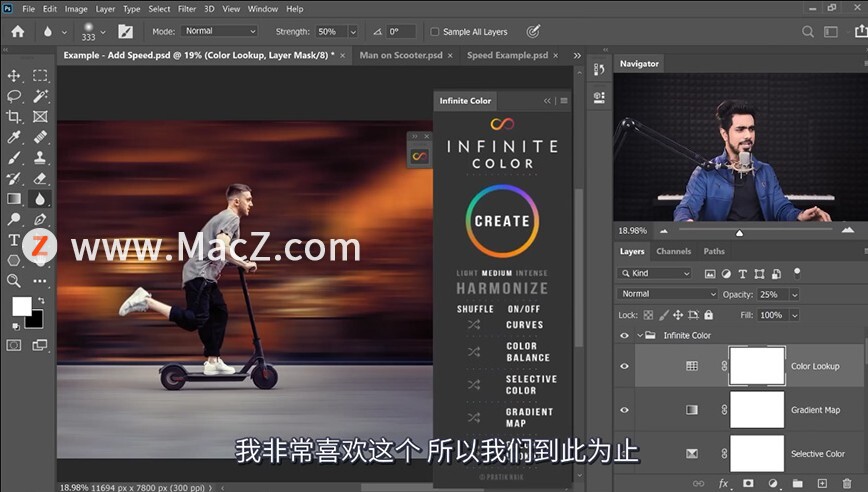Screen dimensions: 868x492
Task: Select the Dodge tool
Action: 14,219
